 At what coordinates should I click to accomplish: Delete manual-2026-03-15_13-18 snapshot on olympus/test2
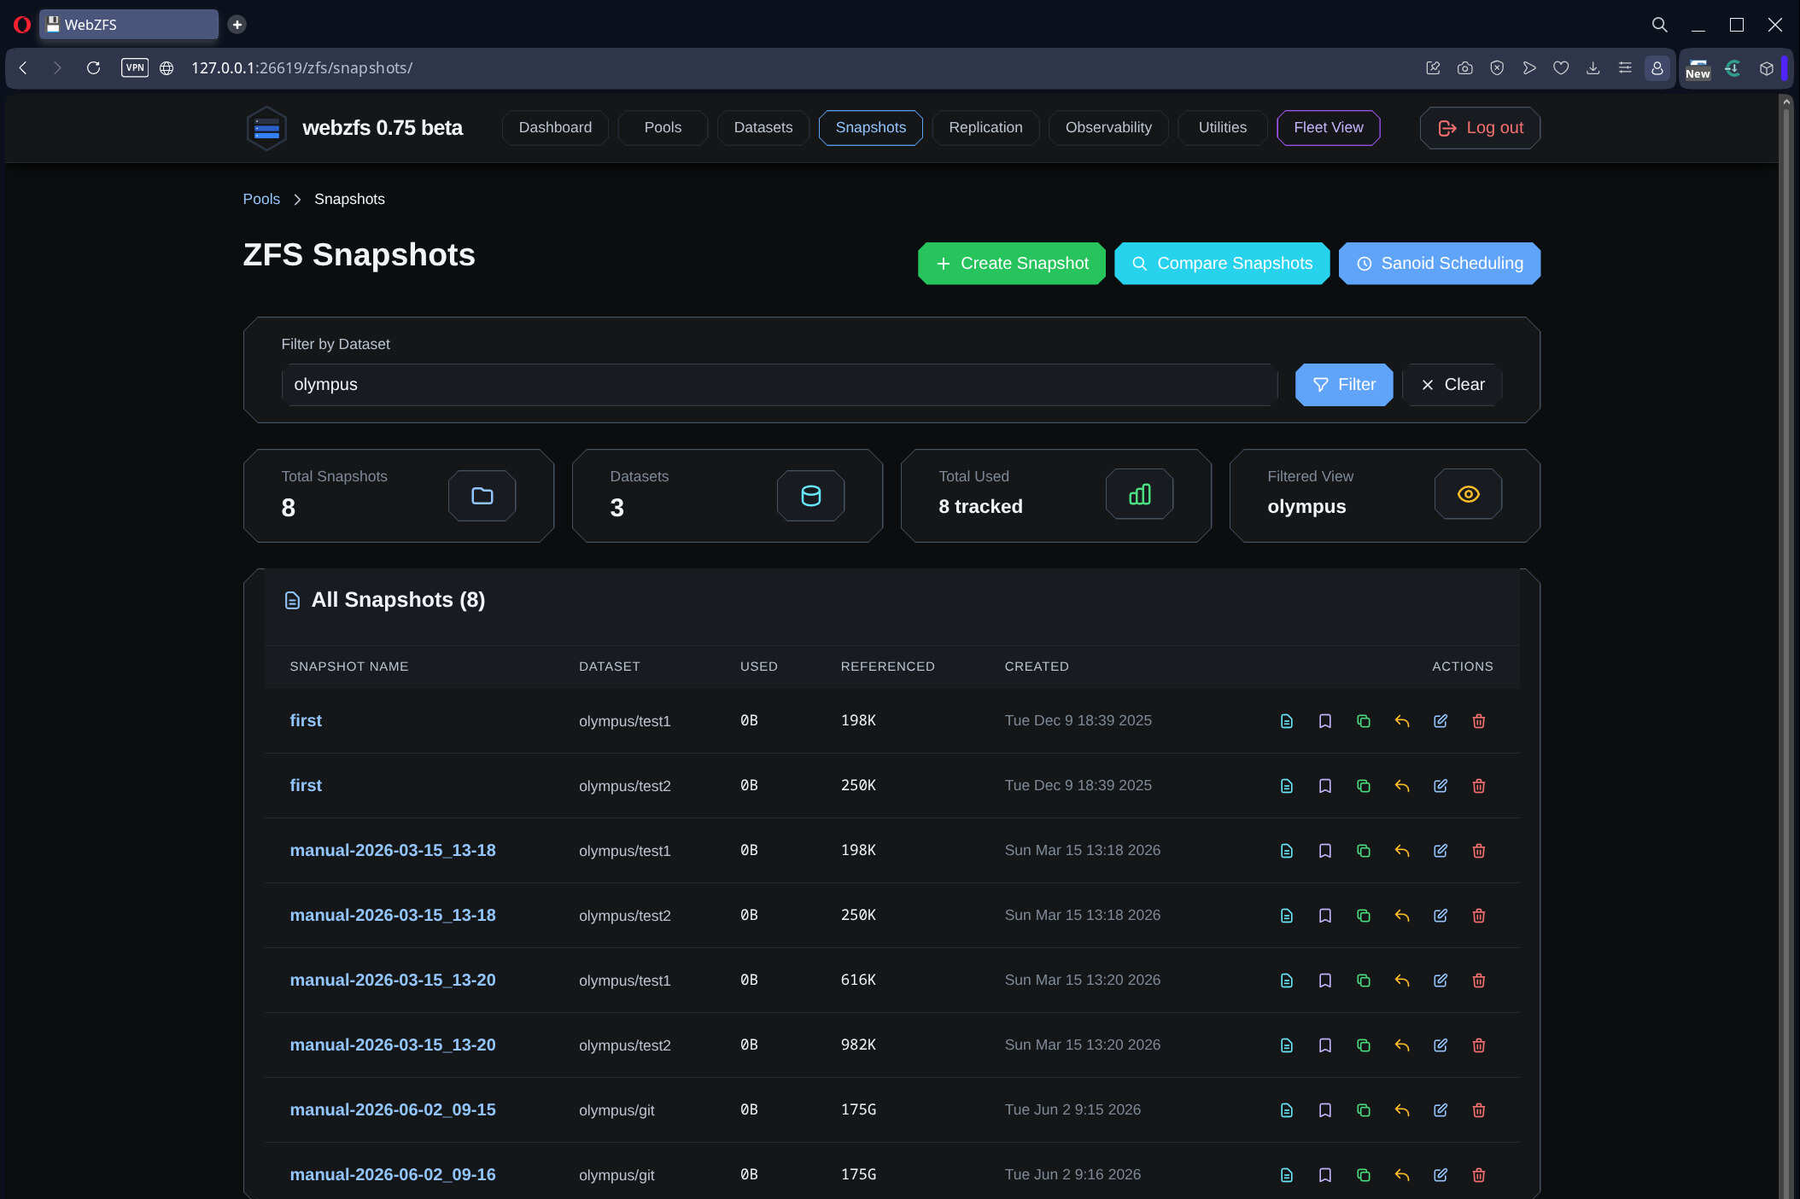1479,916
